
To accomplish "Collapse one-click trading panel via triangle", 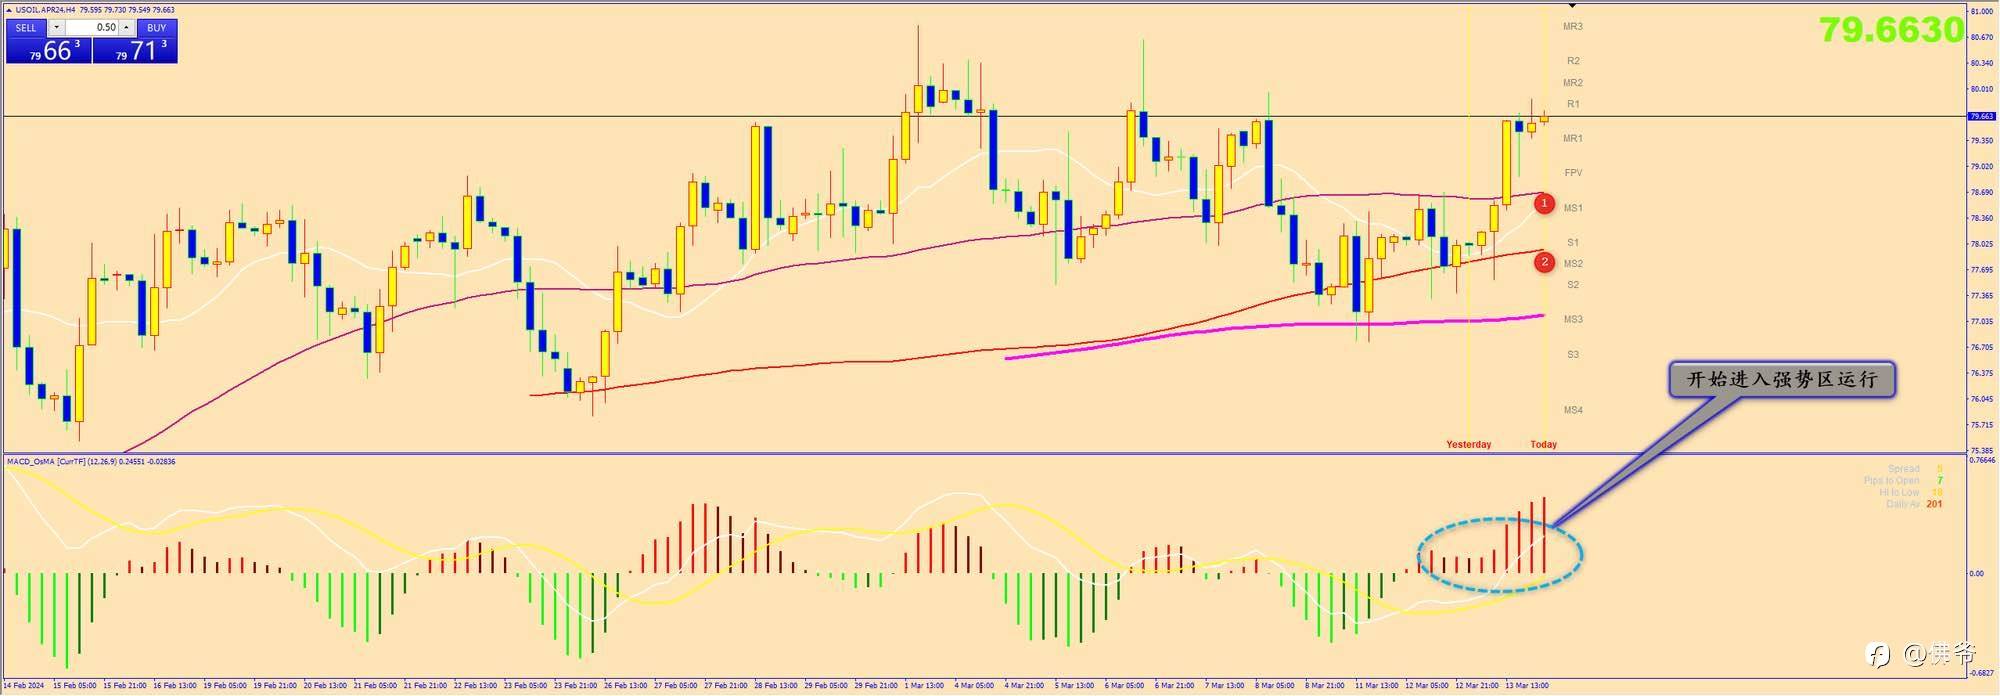I will 9,10.
